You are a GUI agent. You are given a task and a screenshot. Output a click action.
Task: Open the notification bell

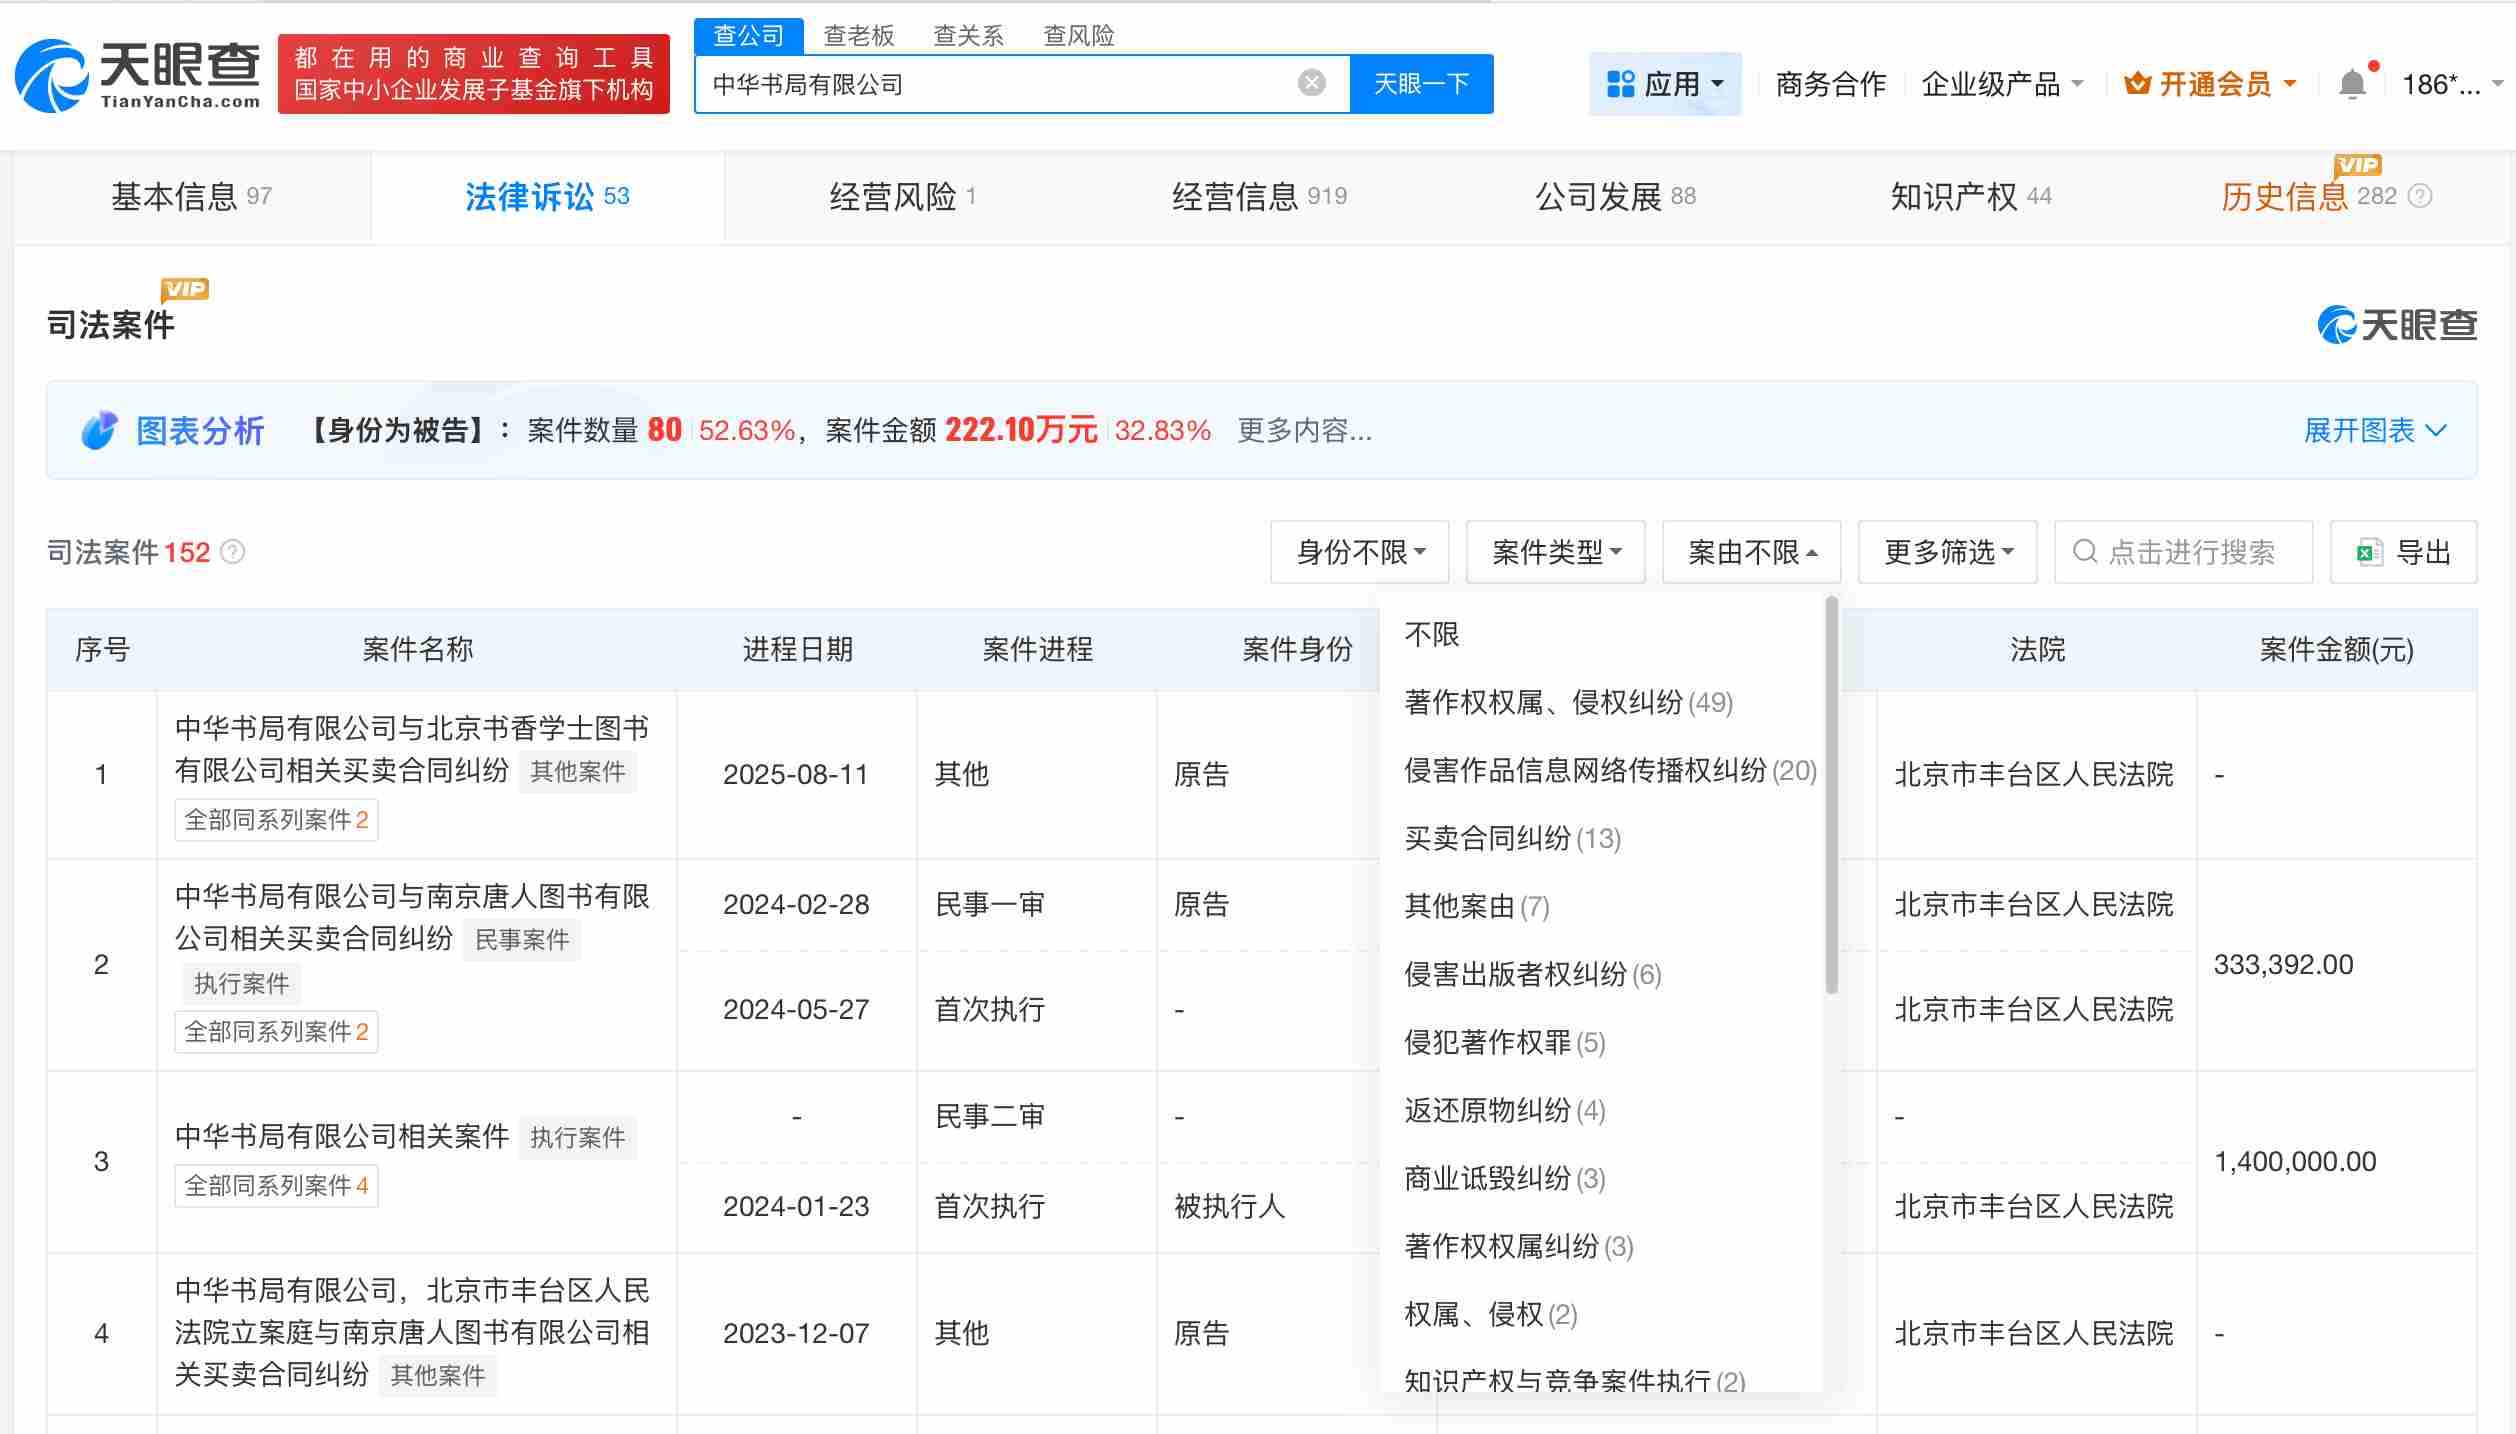(2354, 83)
